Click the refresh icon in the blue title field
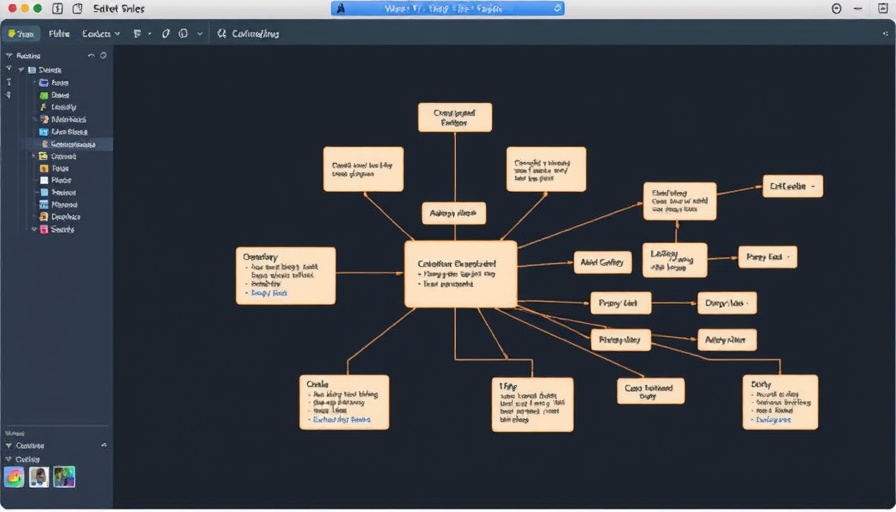The height and width of the screenshot is (512, 896). [558, 8]
